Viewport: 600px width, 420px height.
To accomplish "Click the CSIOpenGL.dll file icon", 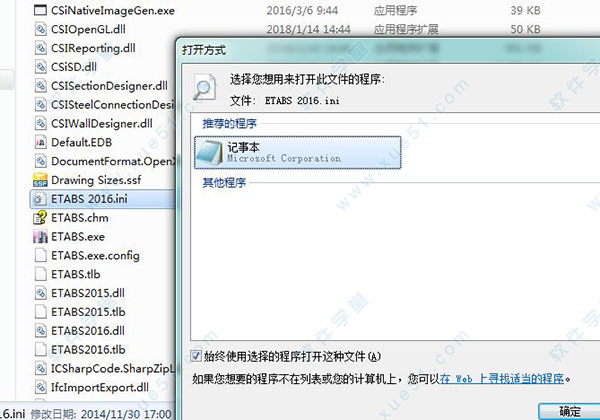I will (40, 29).
